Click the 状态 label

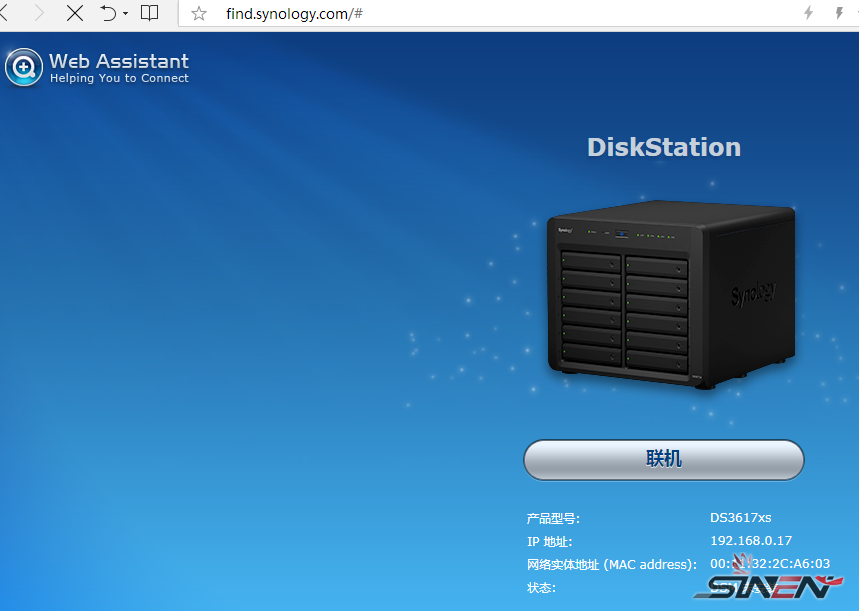(541, 587)
